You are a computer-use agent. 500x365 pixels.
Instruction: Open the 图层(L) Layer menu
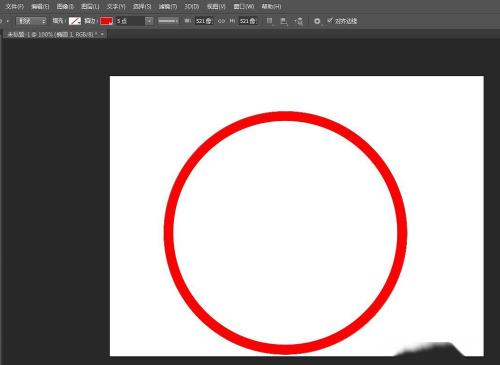point(90,6)
